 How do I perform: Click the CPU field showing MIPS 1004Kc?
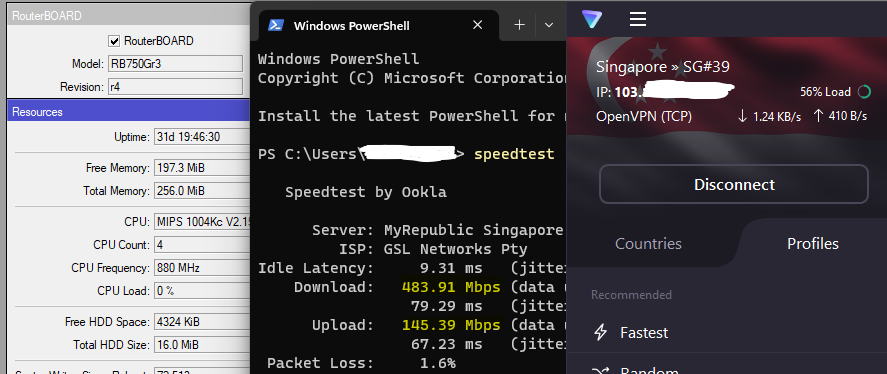coord(202,222)
